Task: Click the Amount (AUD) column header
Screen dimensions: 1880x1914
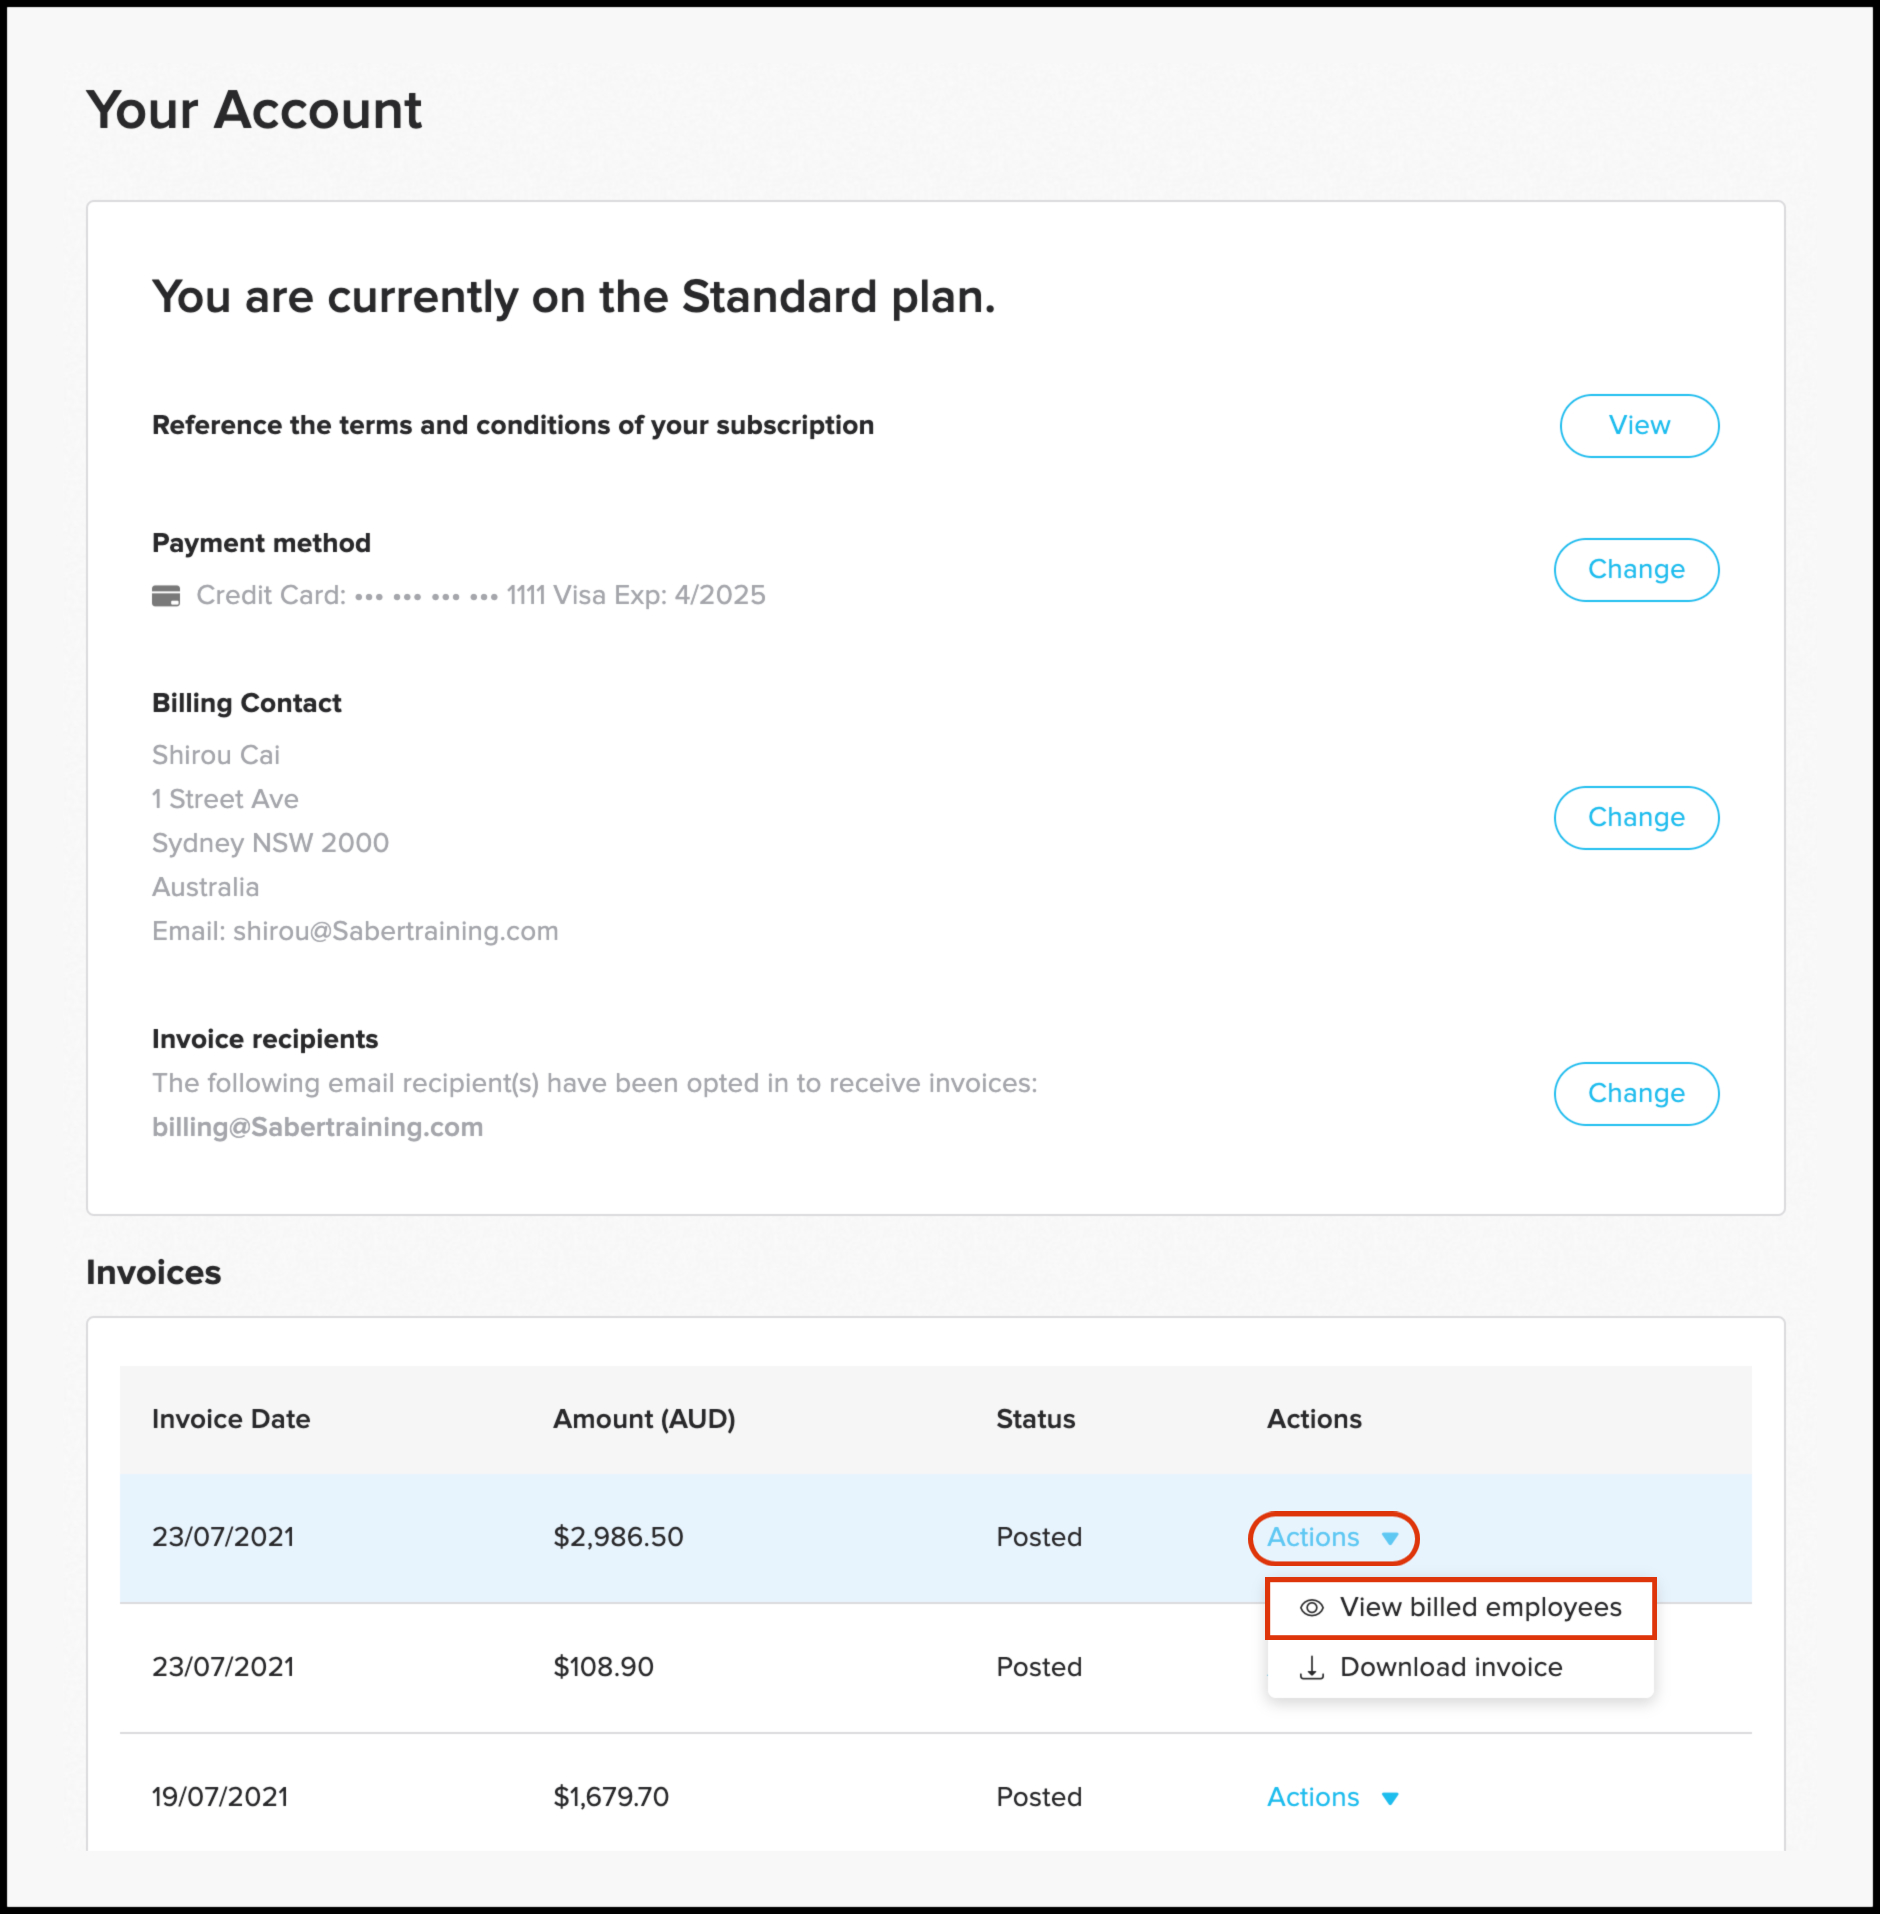Action: [x=644, y=1419]
